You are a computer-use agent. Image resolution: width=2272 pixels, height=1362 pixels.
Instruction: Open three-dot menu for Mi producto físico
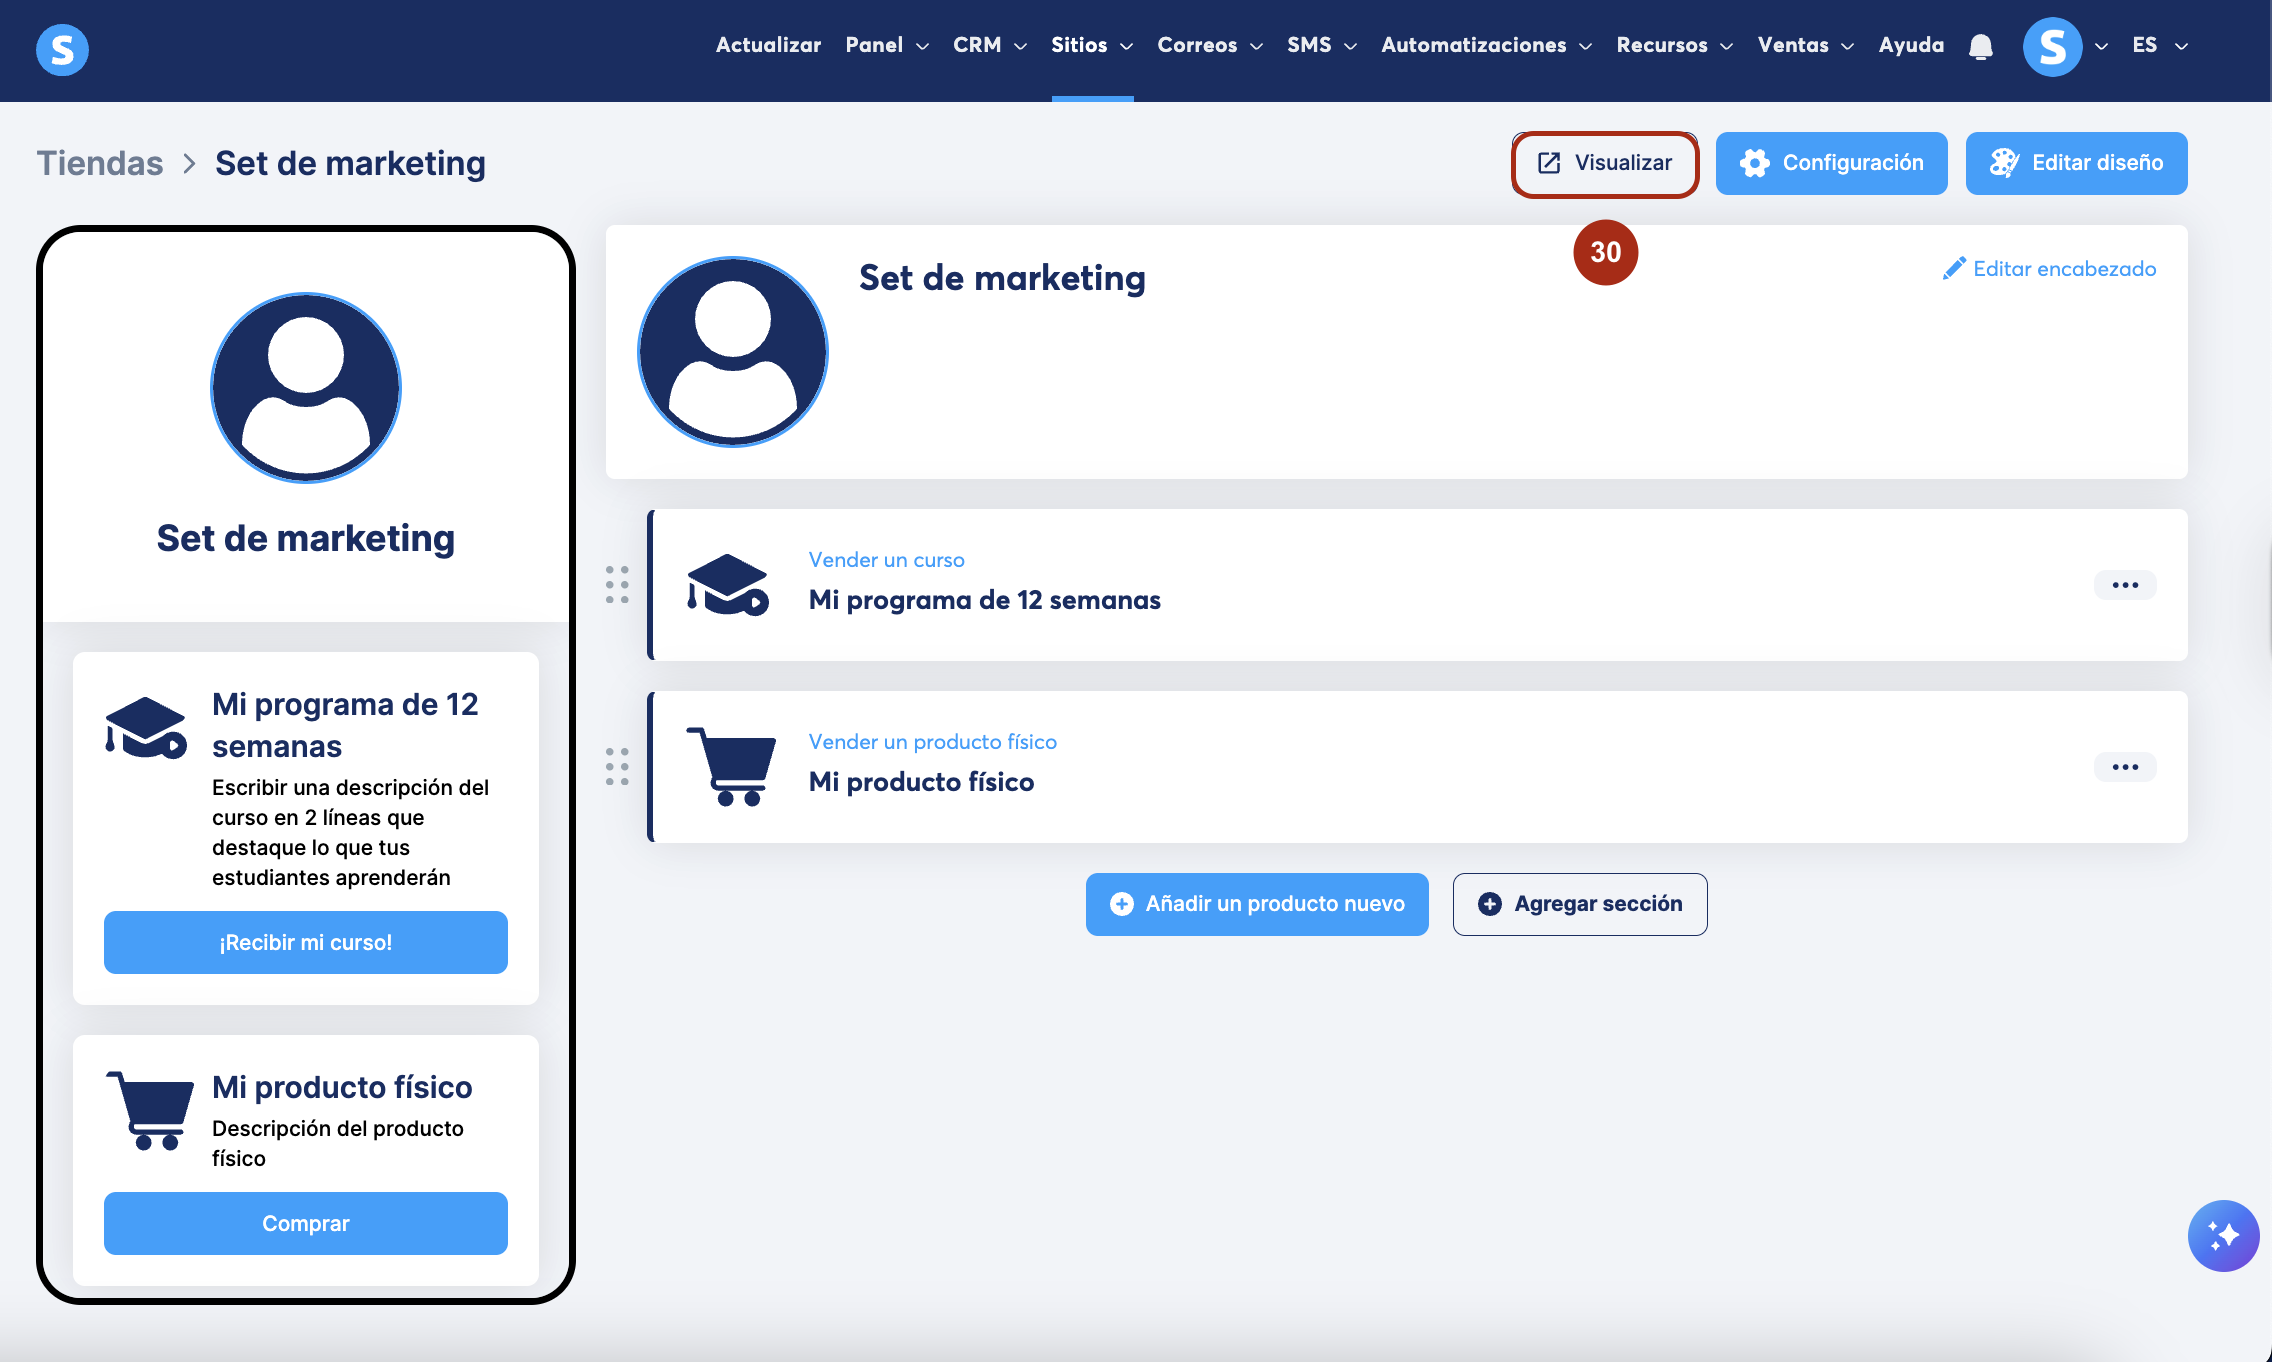click(2125, 767)
